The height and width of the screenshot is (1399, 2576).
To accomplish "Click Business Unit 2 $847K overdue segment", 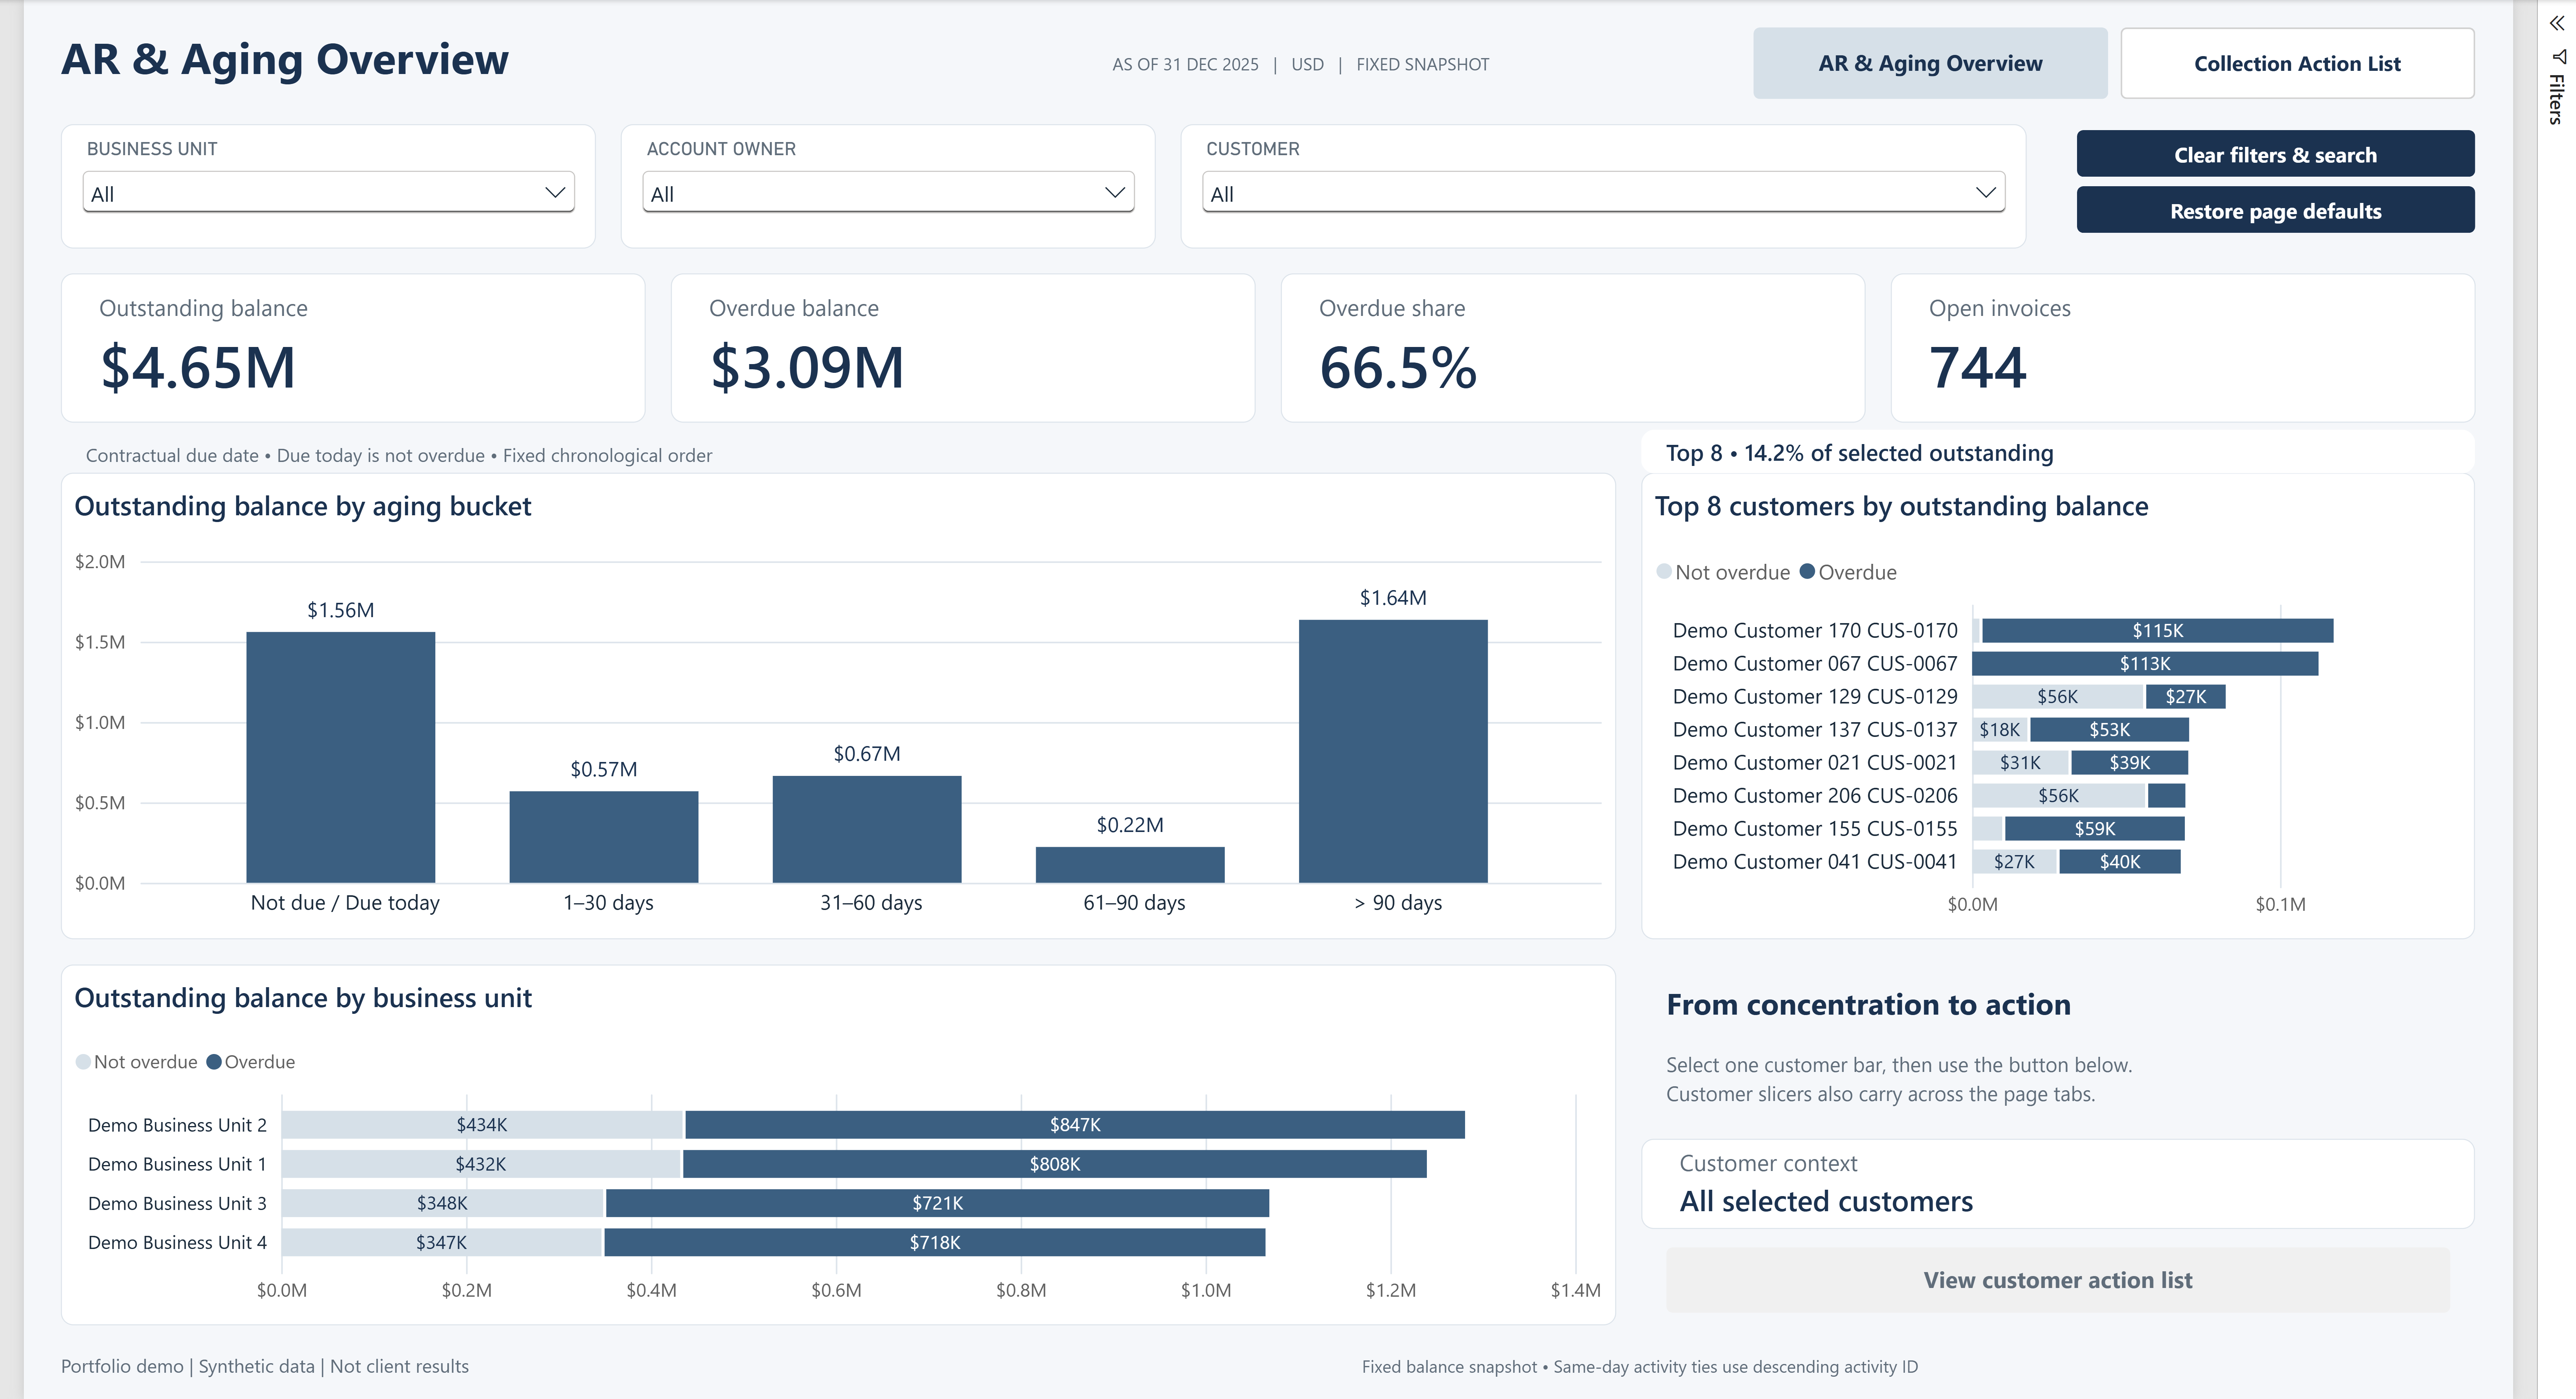I will coord(1075,1124).
